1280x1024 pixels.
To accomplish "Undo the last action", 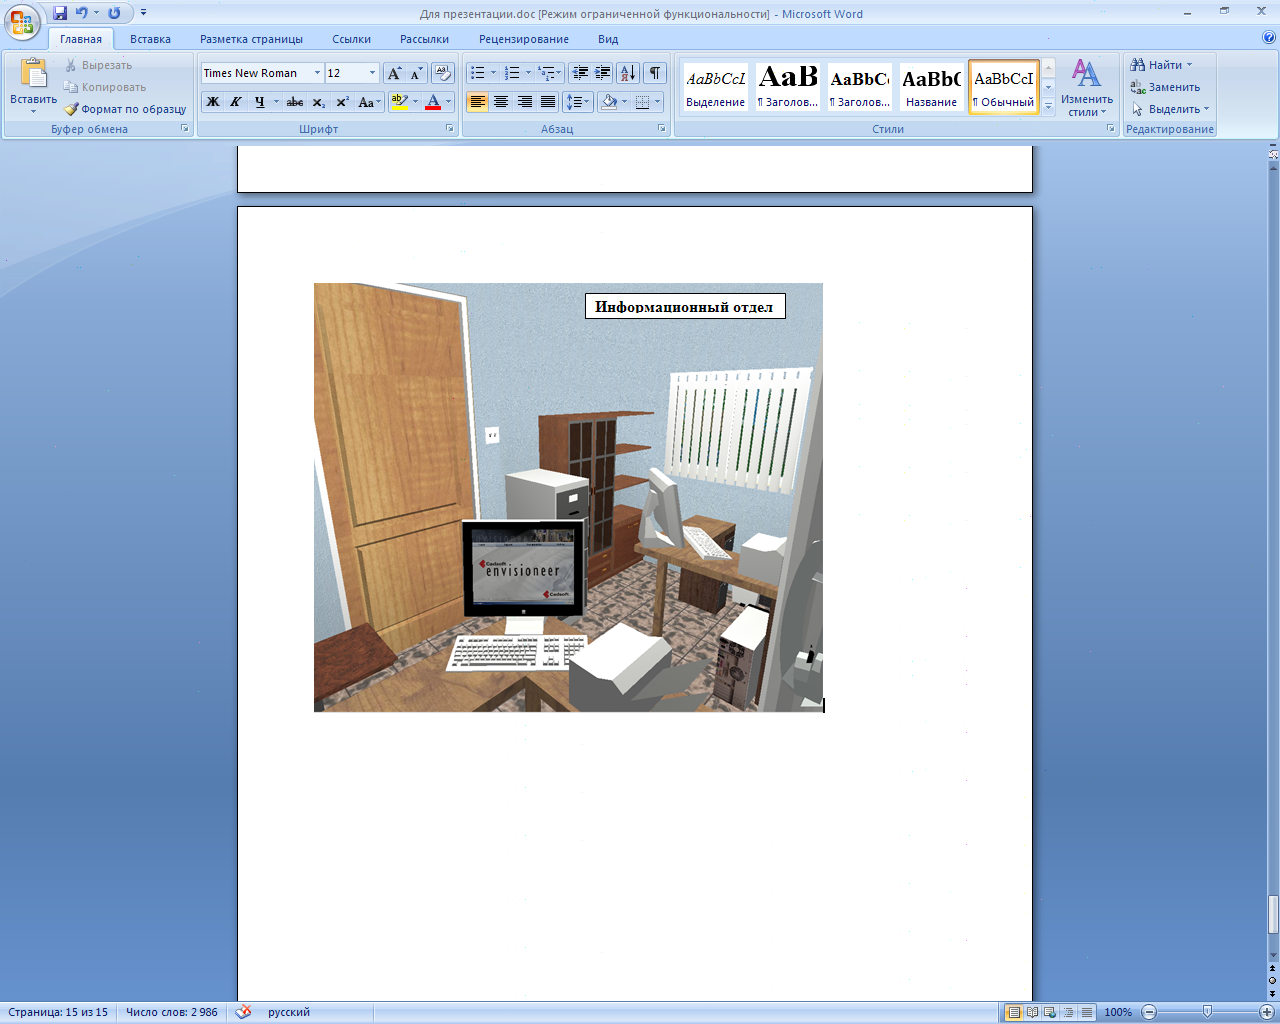I will tap(82, 13).
